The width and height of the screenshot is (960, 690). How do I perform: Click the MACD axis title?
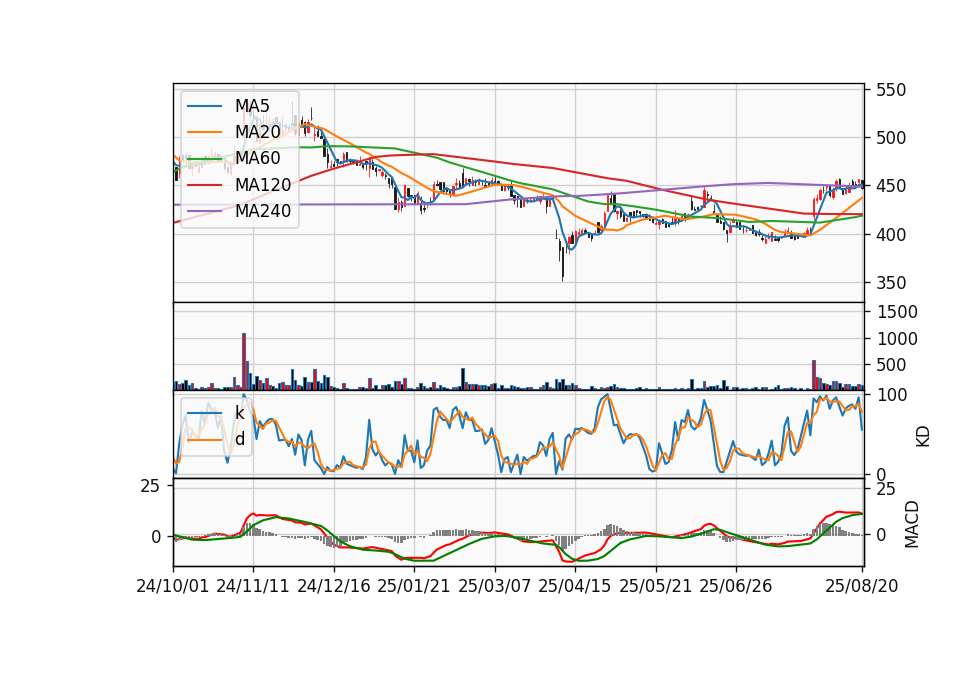[912, 525]
